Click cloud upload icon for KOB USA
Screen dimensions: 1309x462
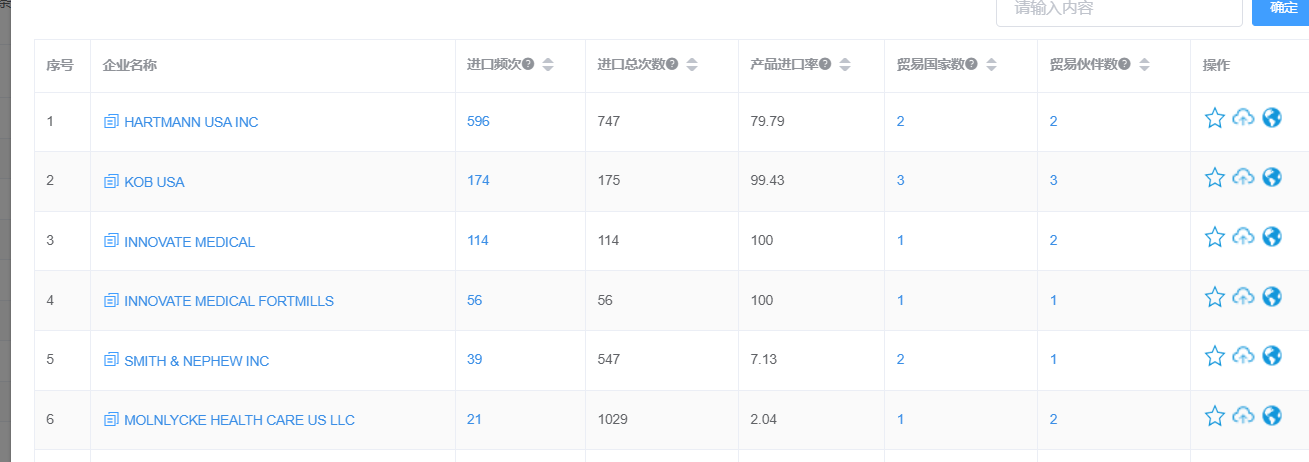pos(1243,178)
